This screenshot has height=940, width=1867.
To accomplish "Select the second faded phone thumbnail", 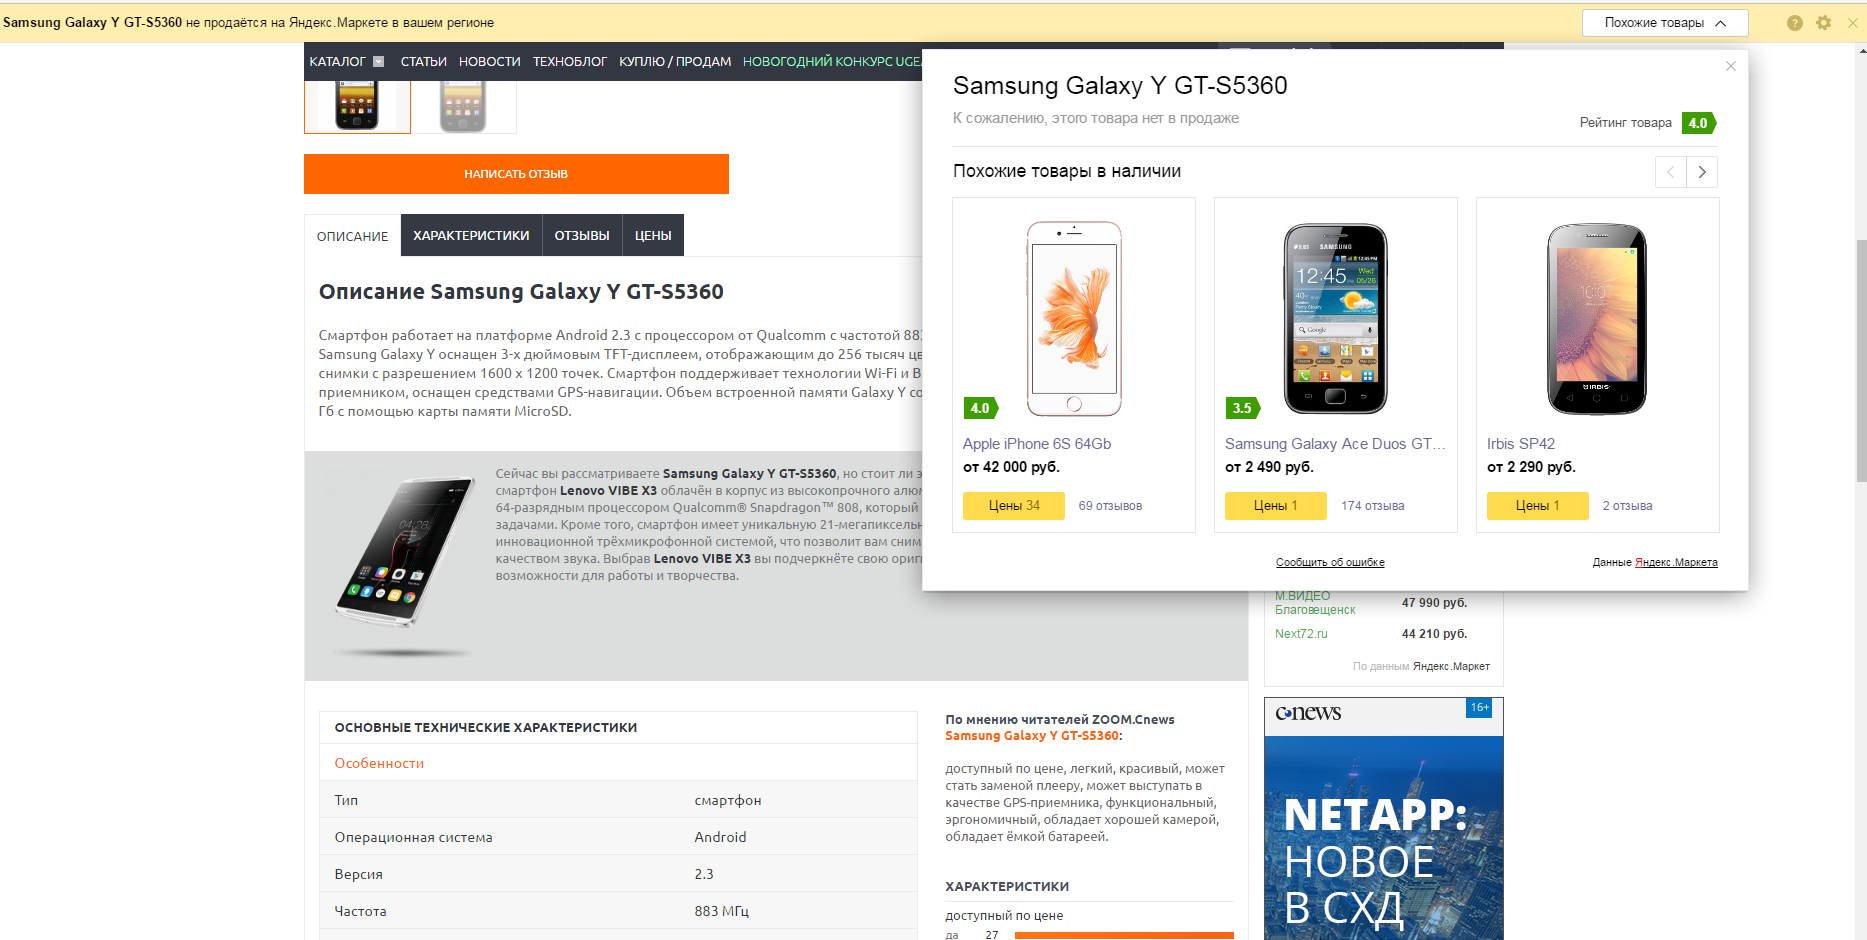I will coord(463,106).
